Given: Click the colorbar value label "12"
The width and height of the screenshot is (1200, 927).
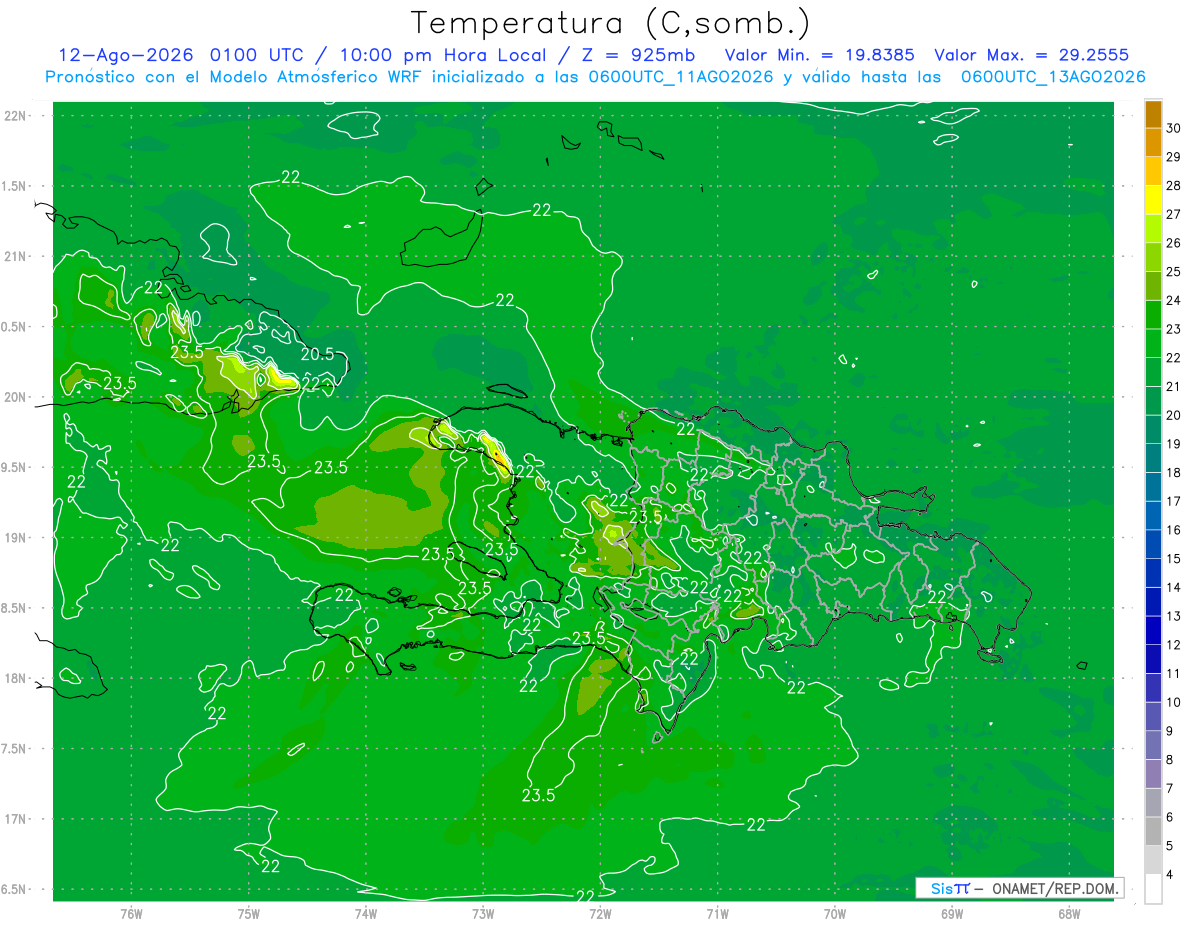Looking at the screenshot, I should 1175,644.
